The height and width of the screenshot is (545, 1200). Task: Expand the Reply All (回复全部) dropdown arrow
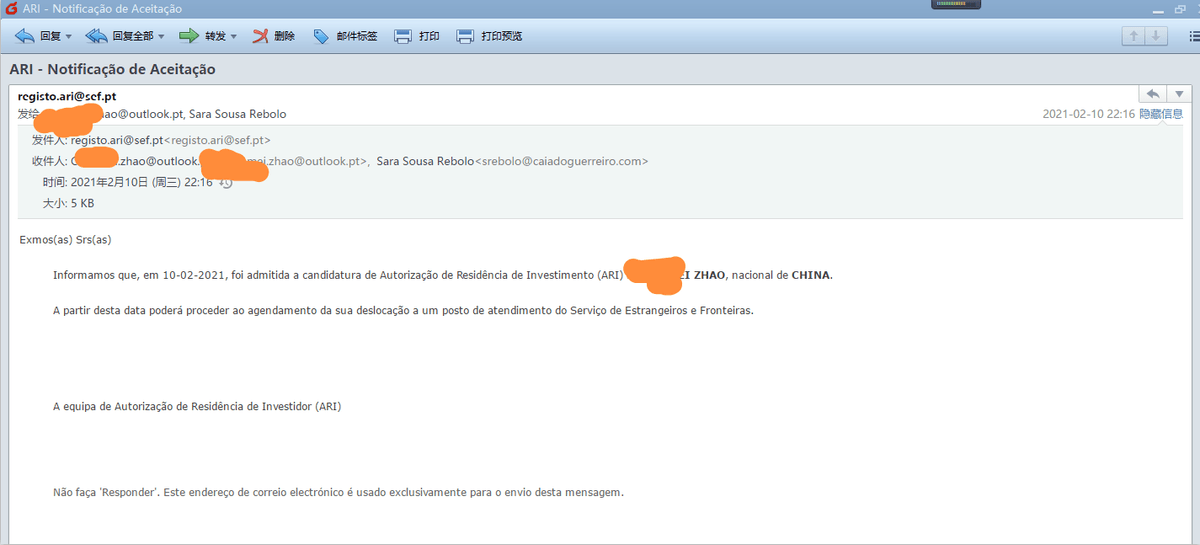161,37
